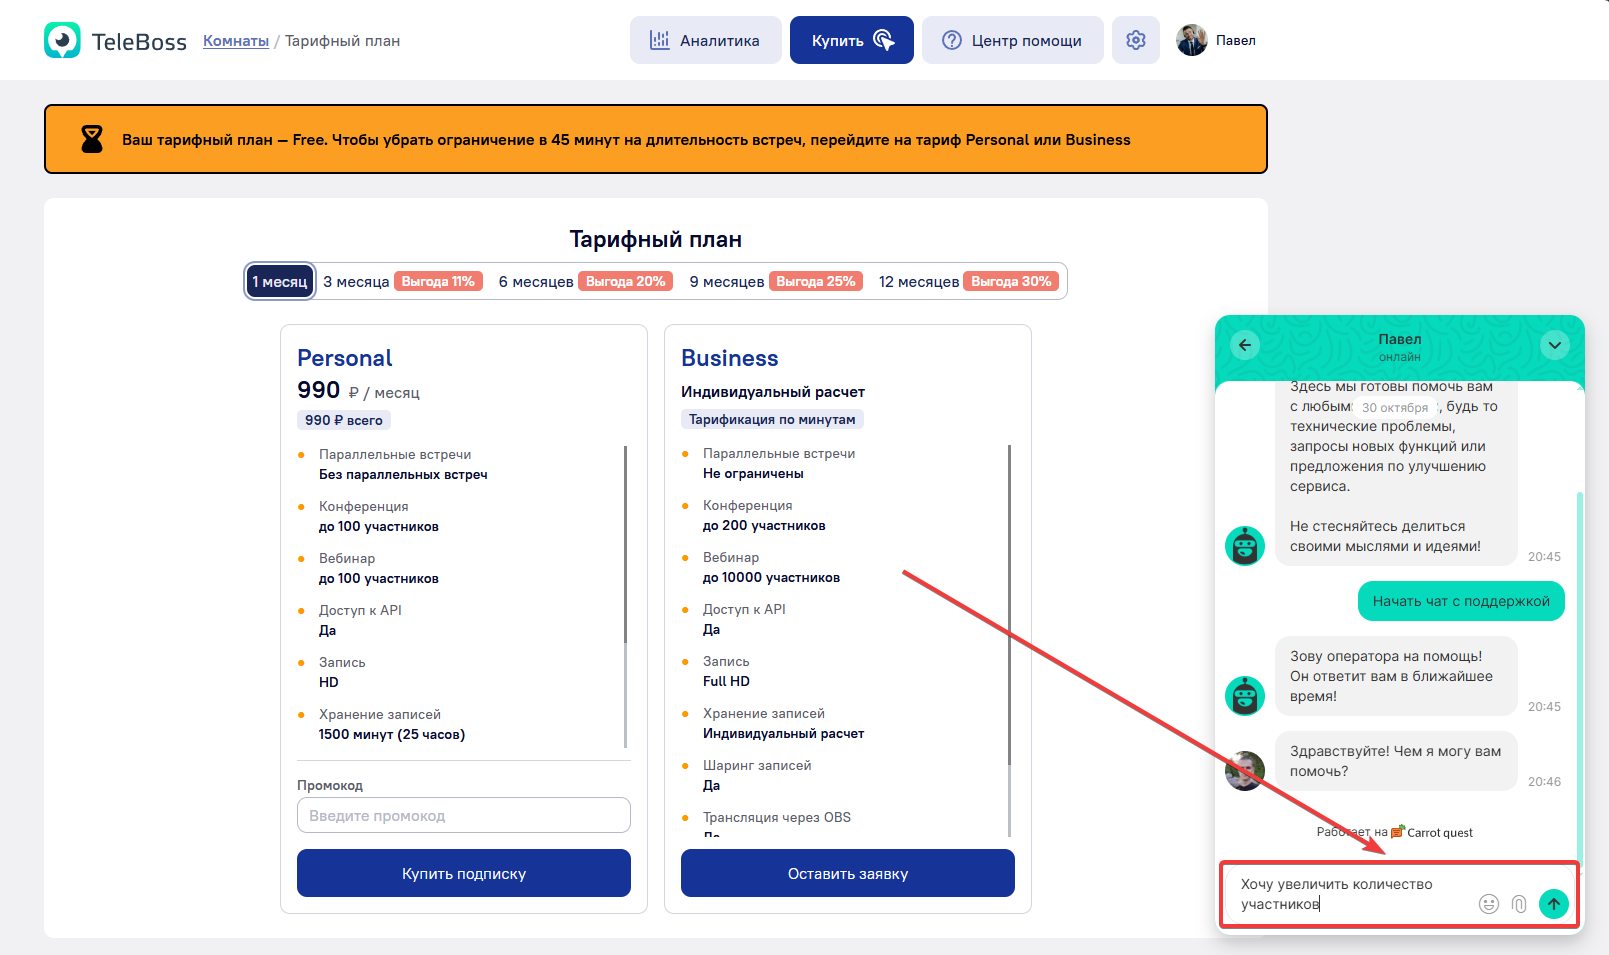Viewport: 1609px width, 955px height.
Task: Go back using chat arrow icon
Action: click(x=1245, y=345)
